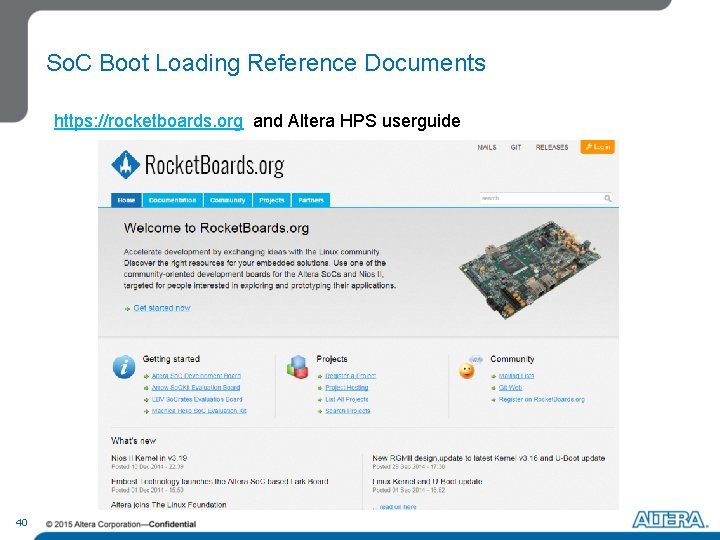Click the List All Projects link

click(347, 399)
